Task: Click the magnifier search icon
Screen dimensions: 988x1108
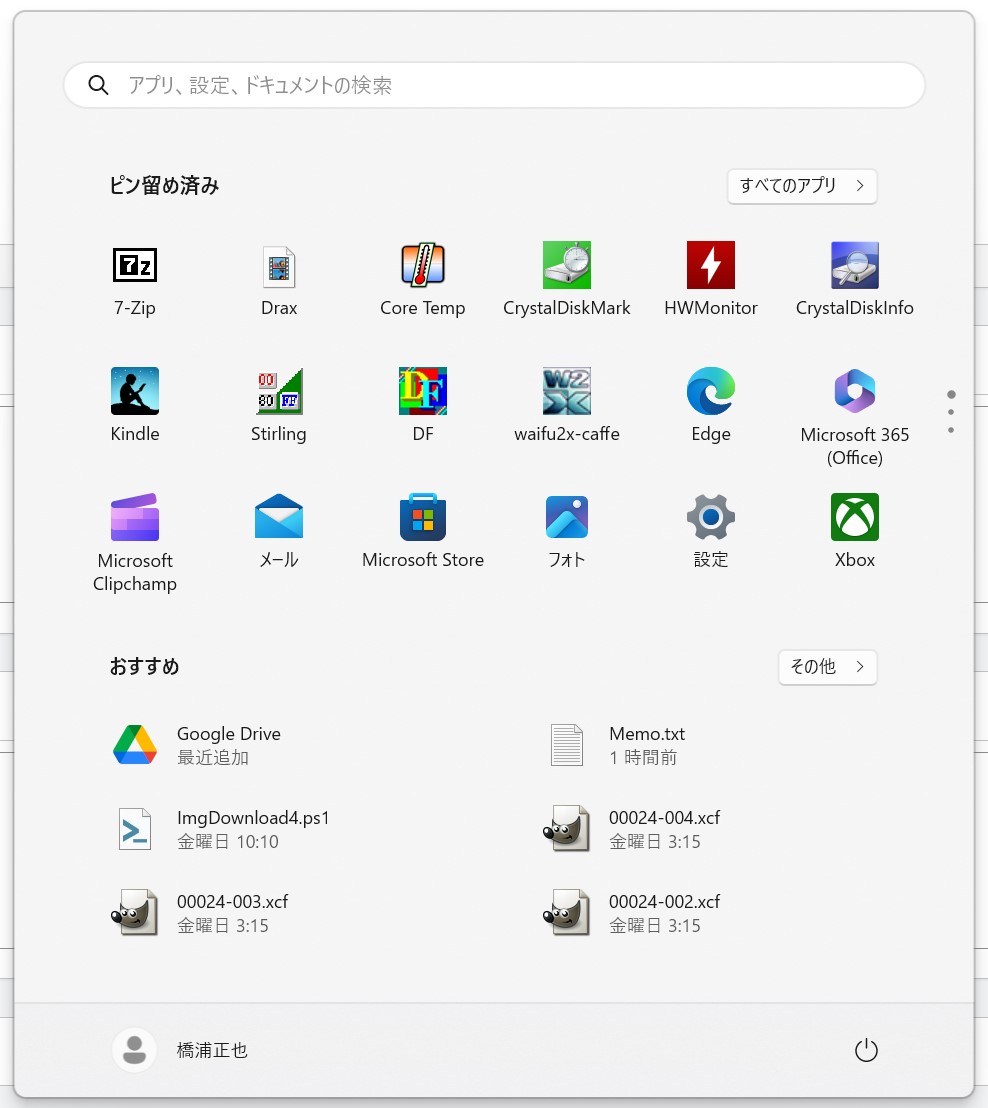Action: [98, 86]
